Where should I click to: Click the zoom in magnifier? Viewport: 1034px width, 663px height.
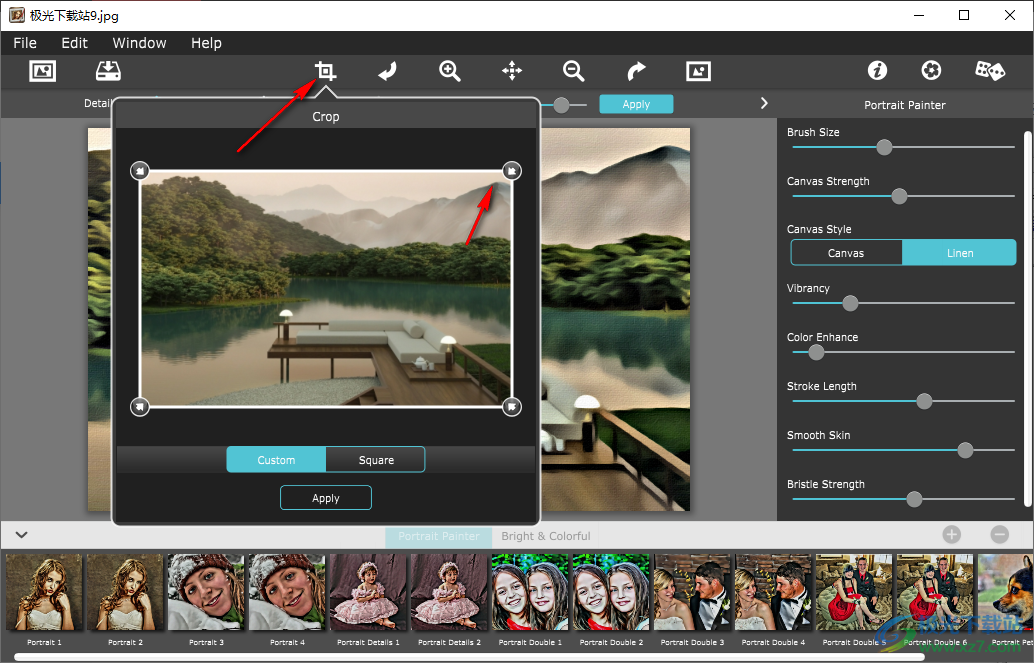450,71
